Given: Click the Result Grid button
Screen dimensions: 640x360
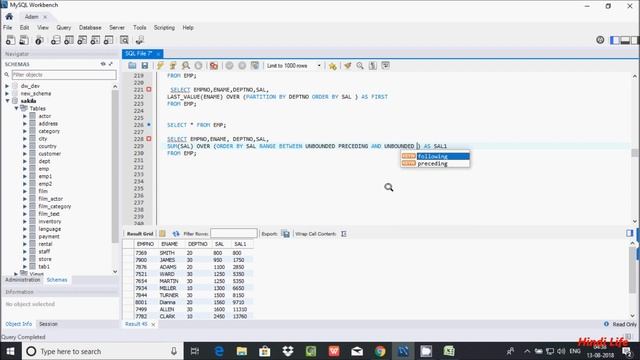Looking at the screenshot, I should [140, 234].
